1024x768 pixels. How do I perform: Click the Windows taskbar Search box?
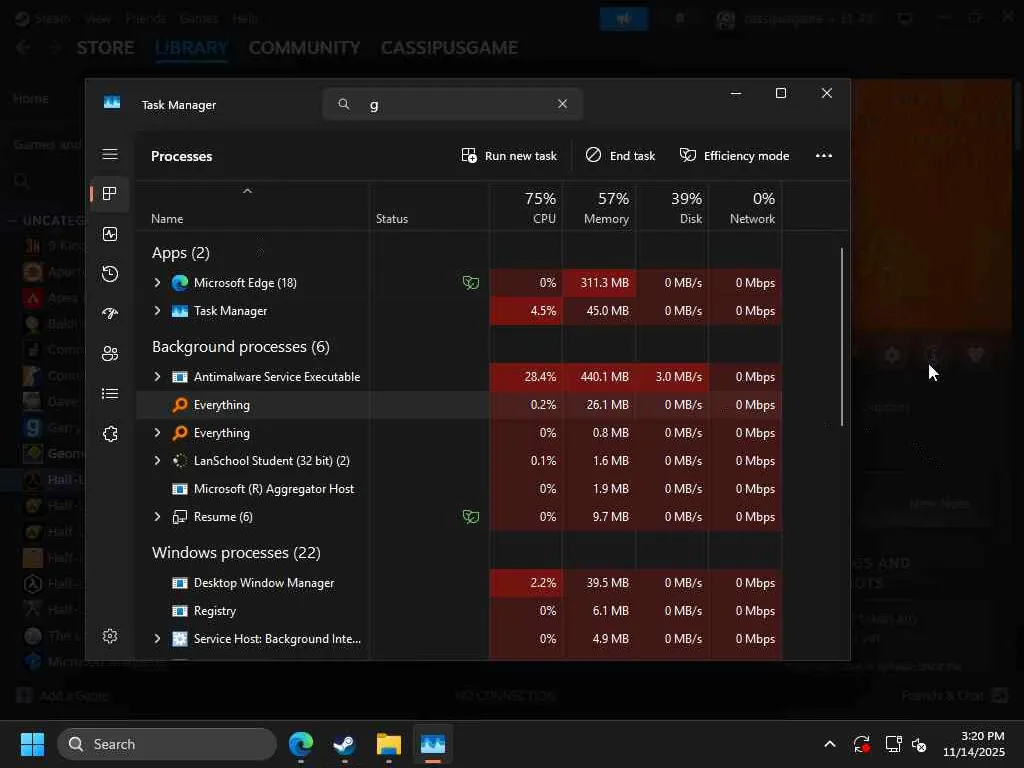point(167,744)
